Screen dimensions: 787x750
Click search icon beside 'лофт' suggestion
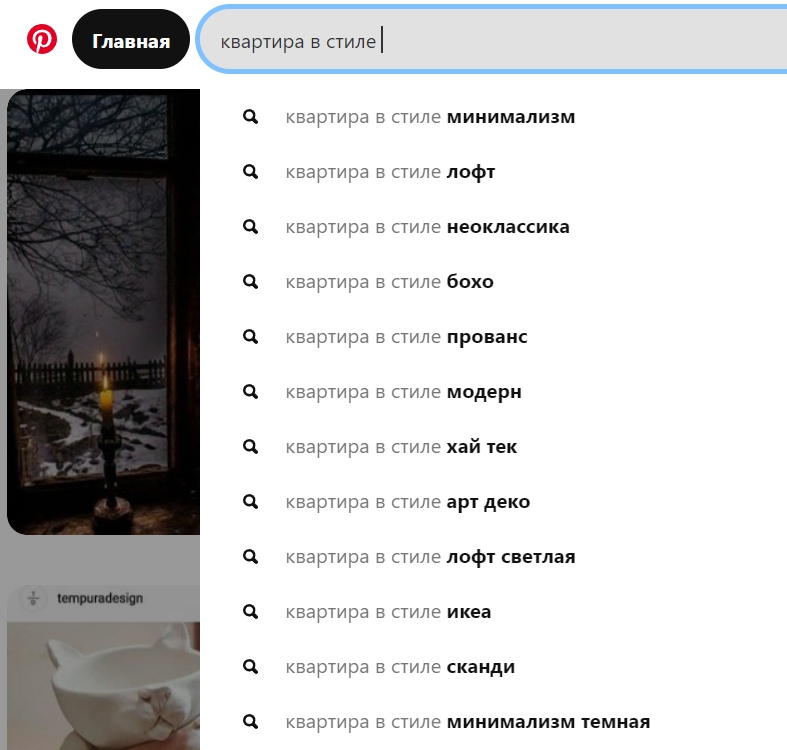point(250,172)
